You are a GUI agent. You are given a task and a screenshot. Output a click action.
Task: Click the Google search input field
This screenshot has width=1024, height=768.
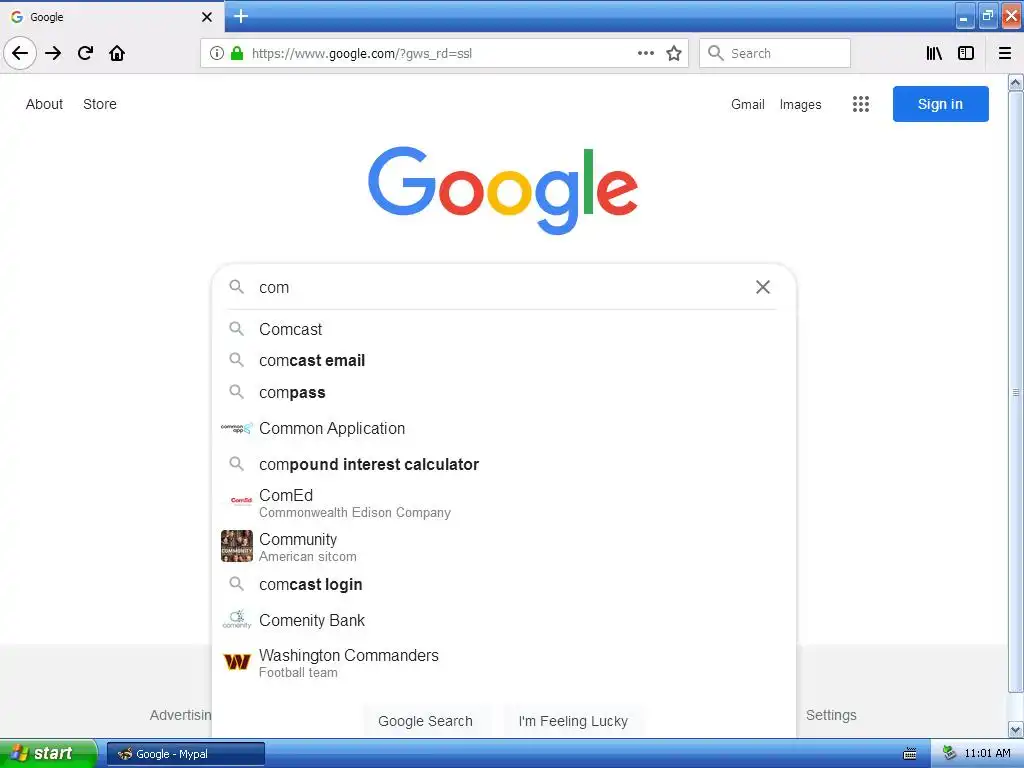point(503,287)
